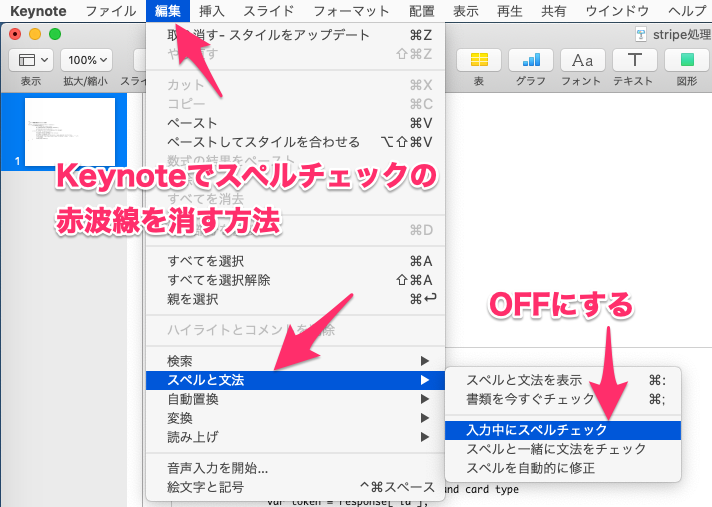Toggle スペルを自動的に修正
Viewport: 712px width, 507px height.
(563, 468)
